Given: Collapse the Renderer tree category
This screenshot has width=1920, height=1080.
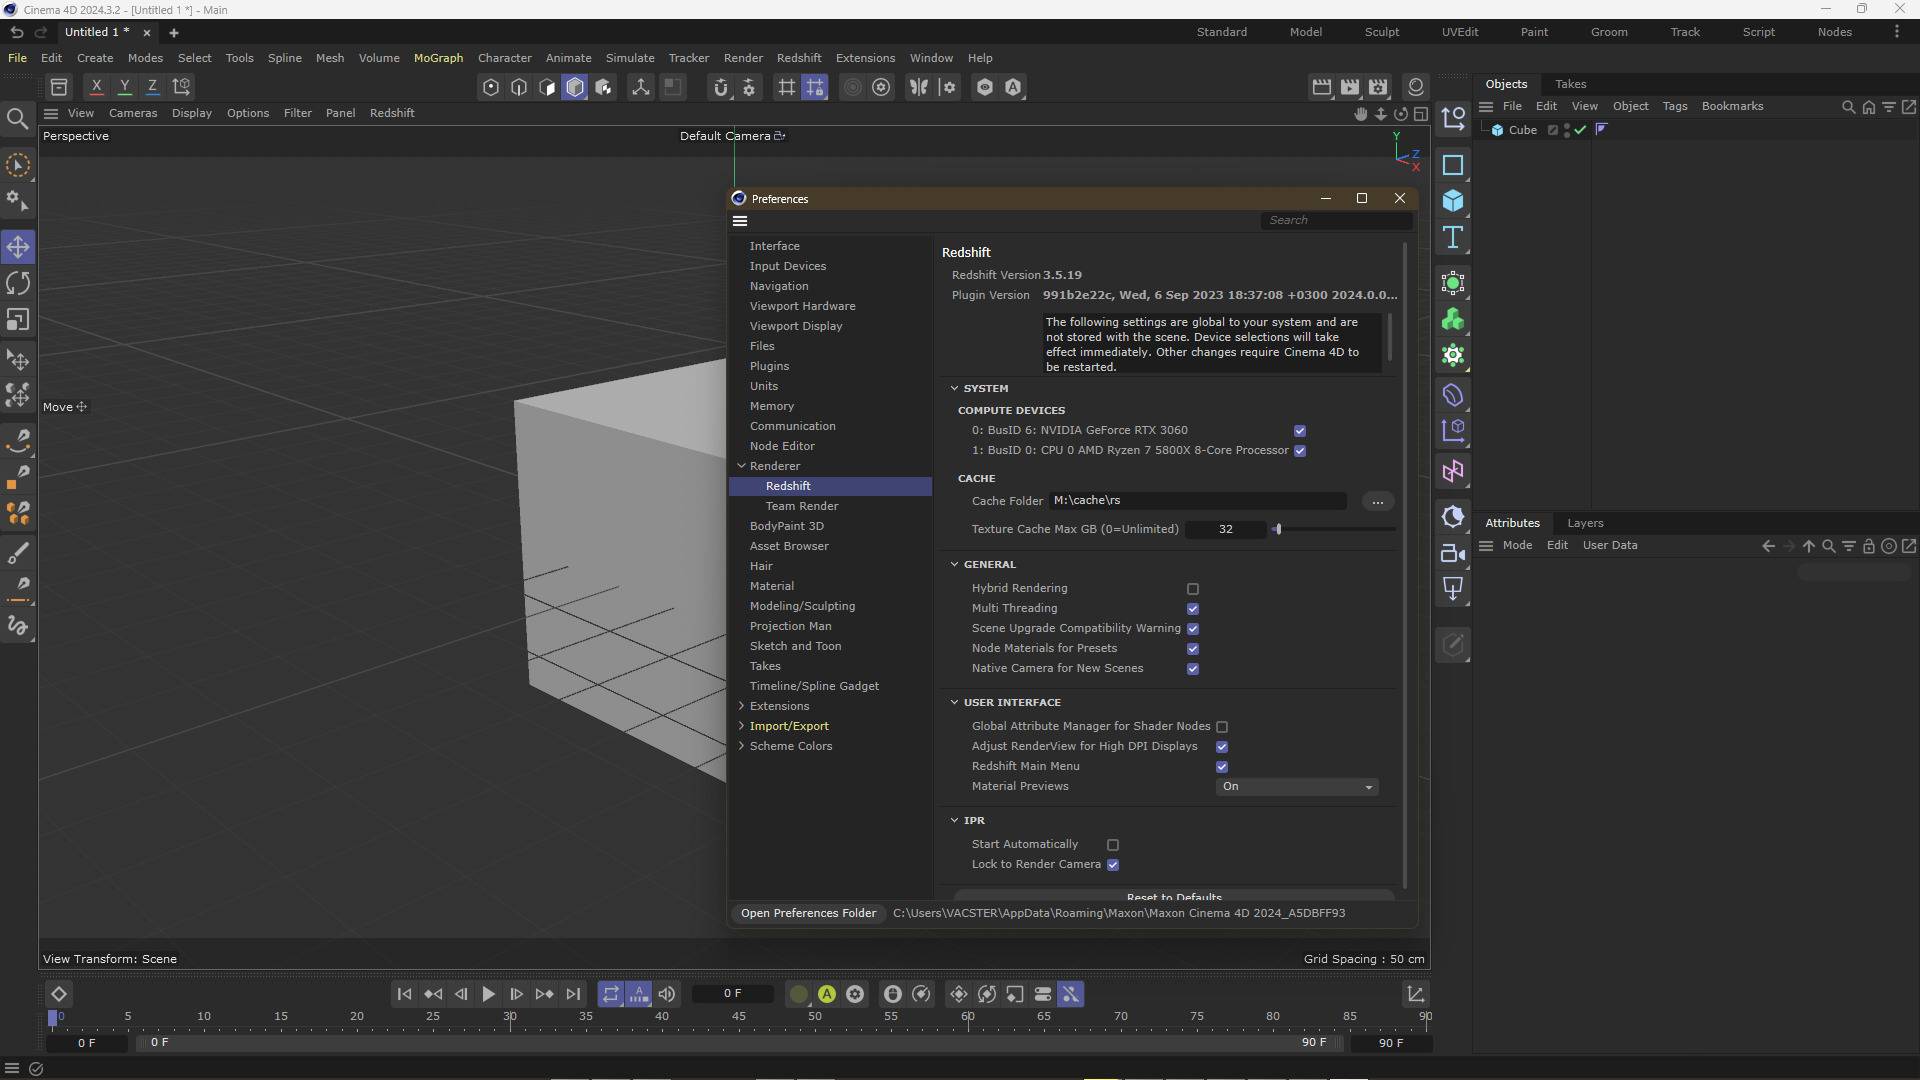Looking at the screenshot, I should 741,466.
